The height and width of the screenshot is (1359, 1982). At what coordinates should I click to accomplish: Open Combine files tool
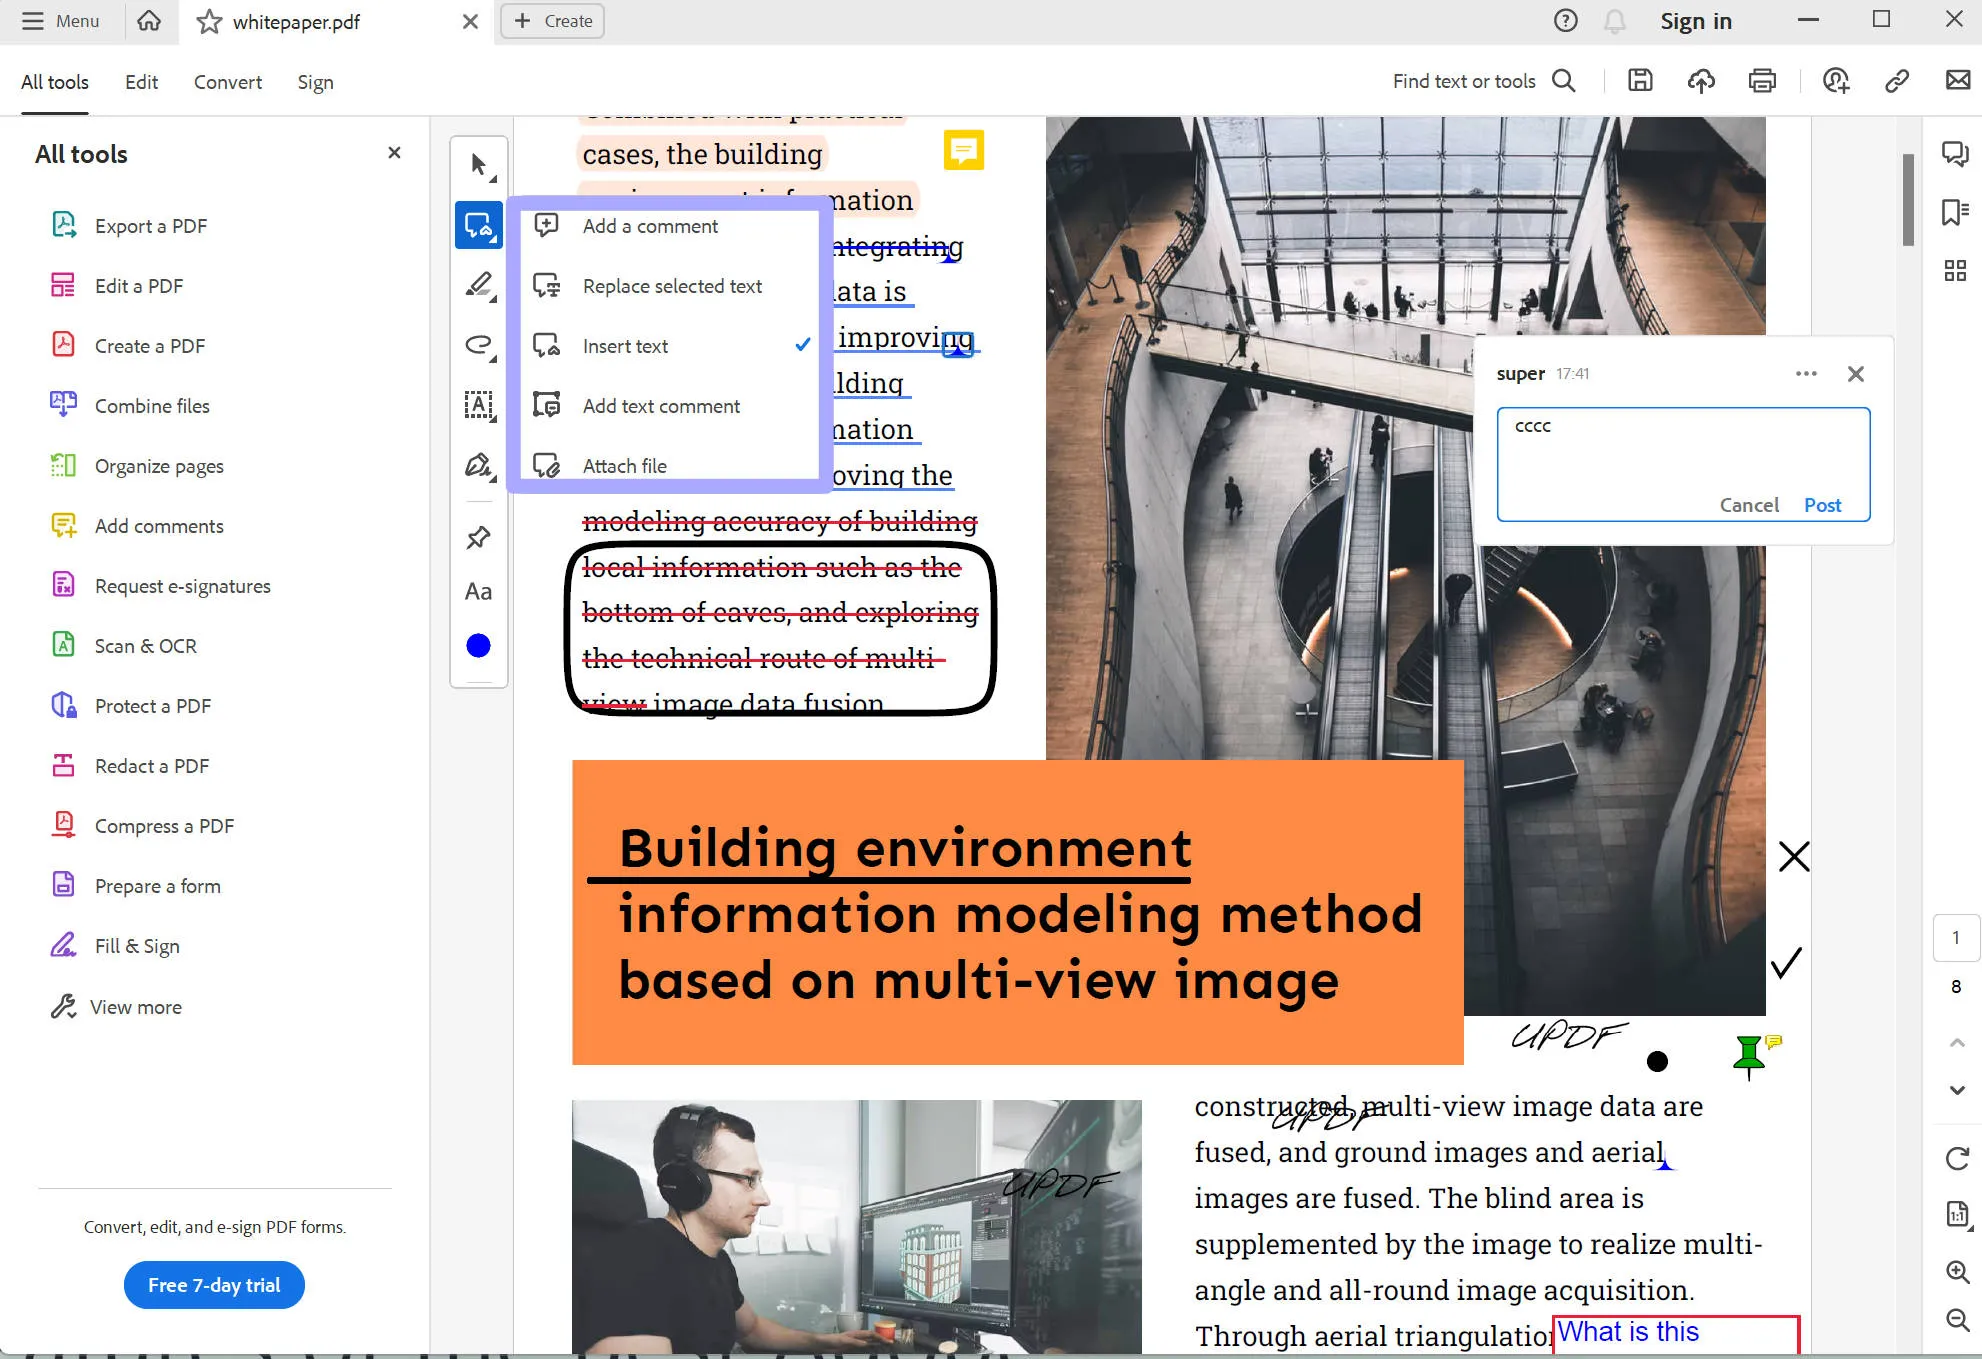[130, 406]
